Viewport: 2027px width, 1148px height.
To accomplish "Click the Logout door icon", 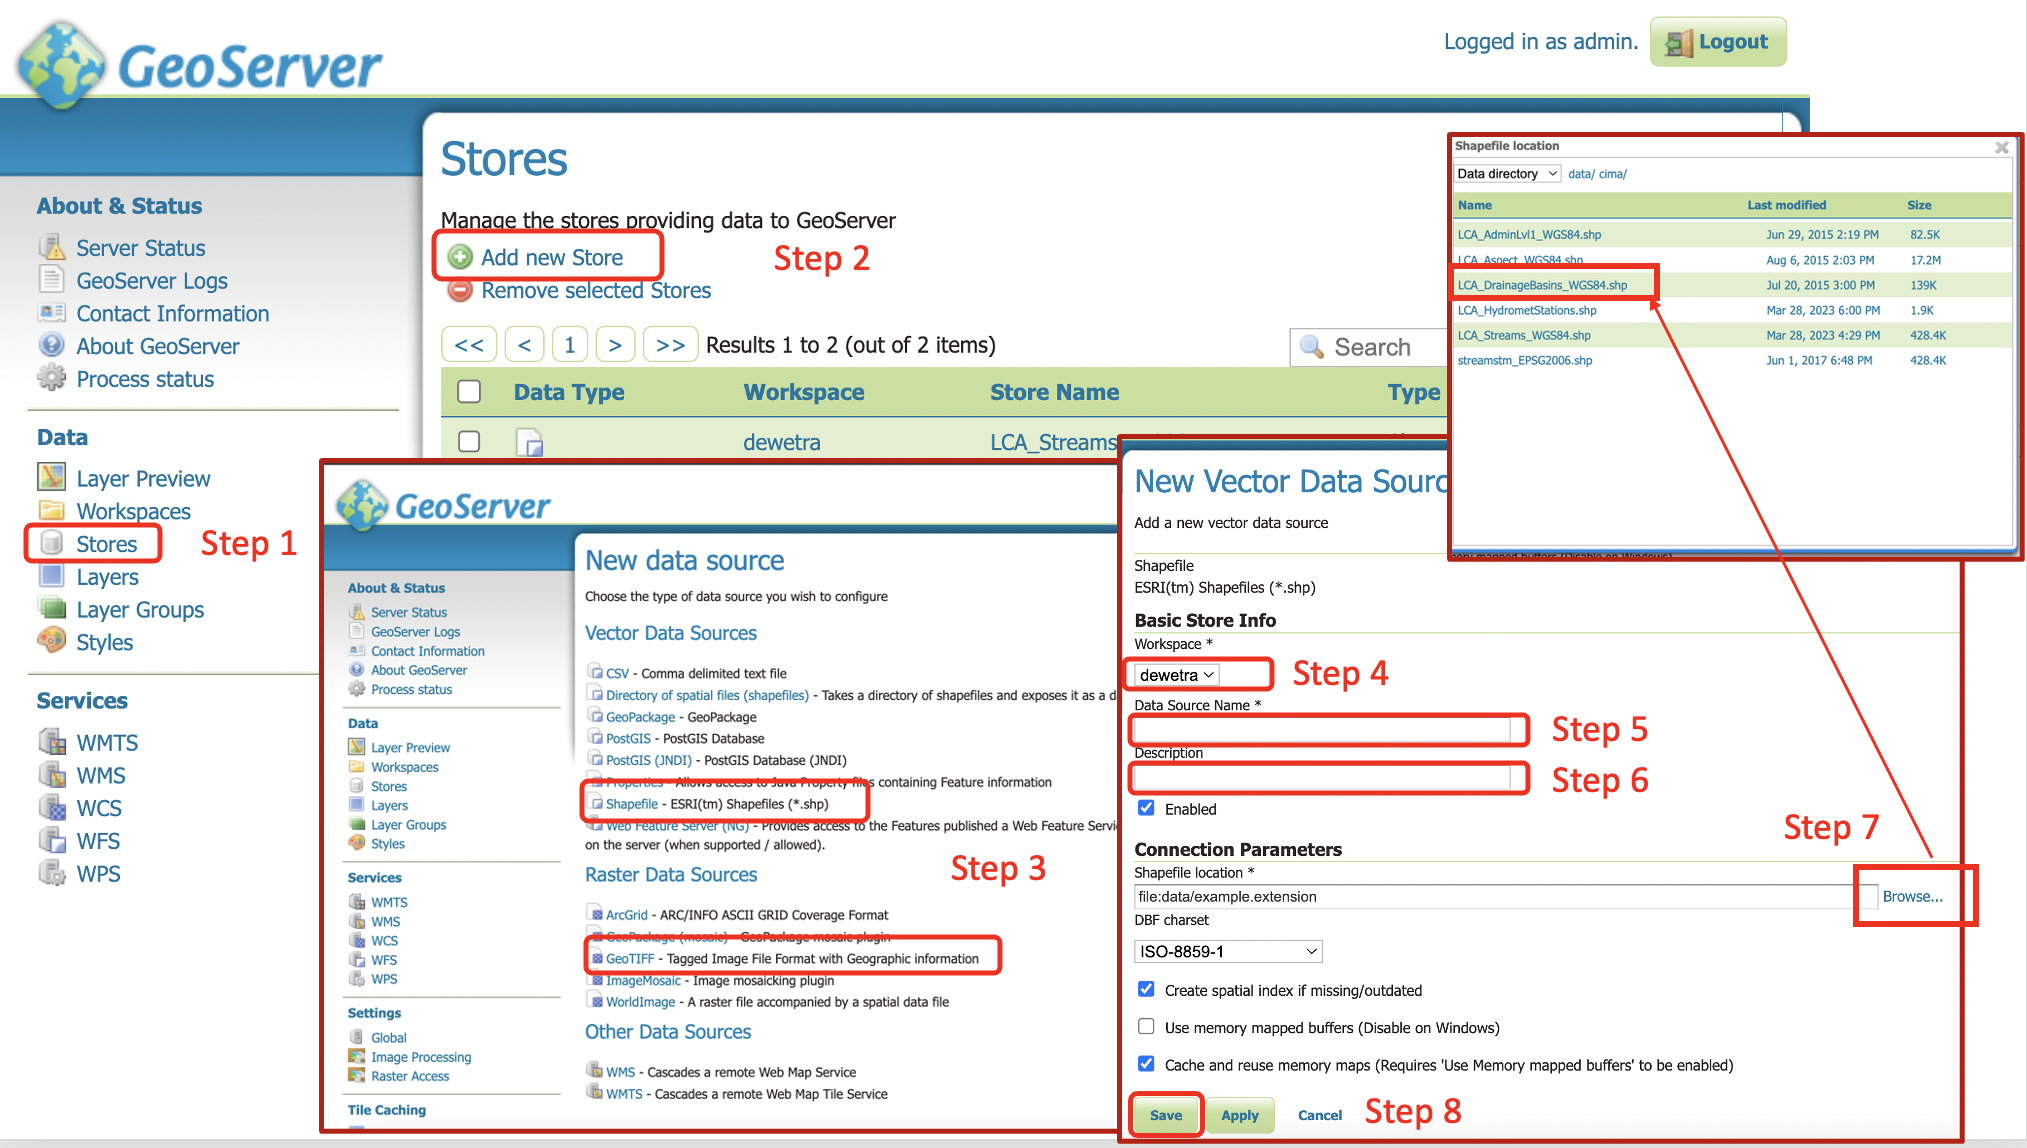I will tap(1678, 43).
